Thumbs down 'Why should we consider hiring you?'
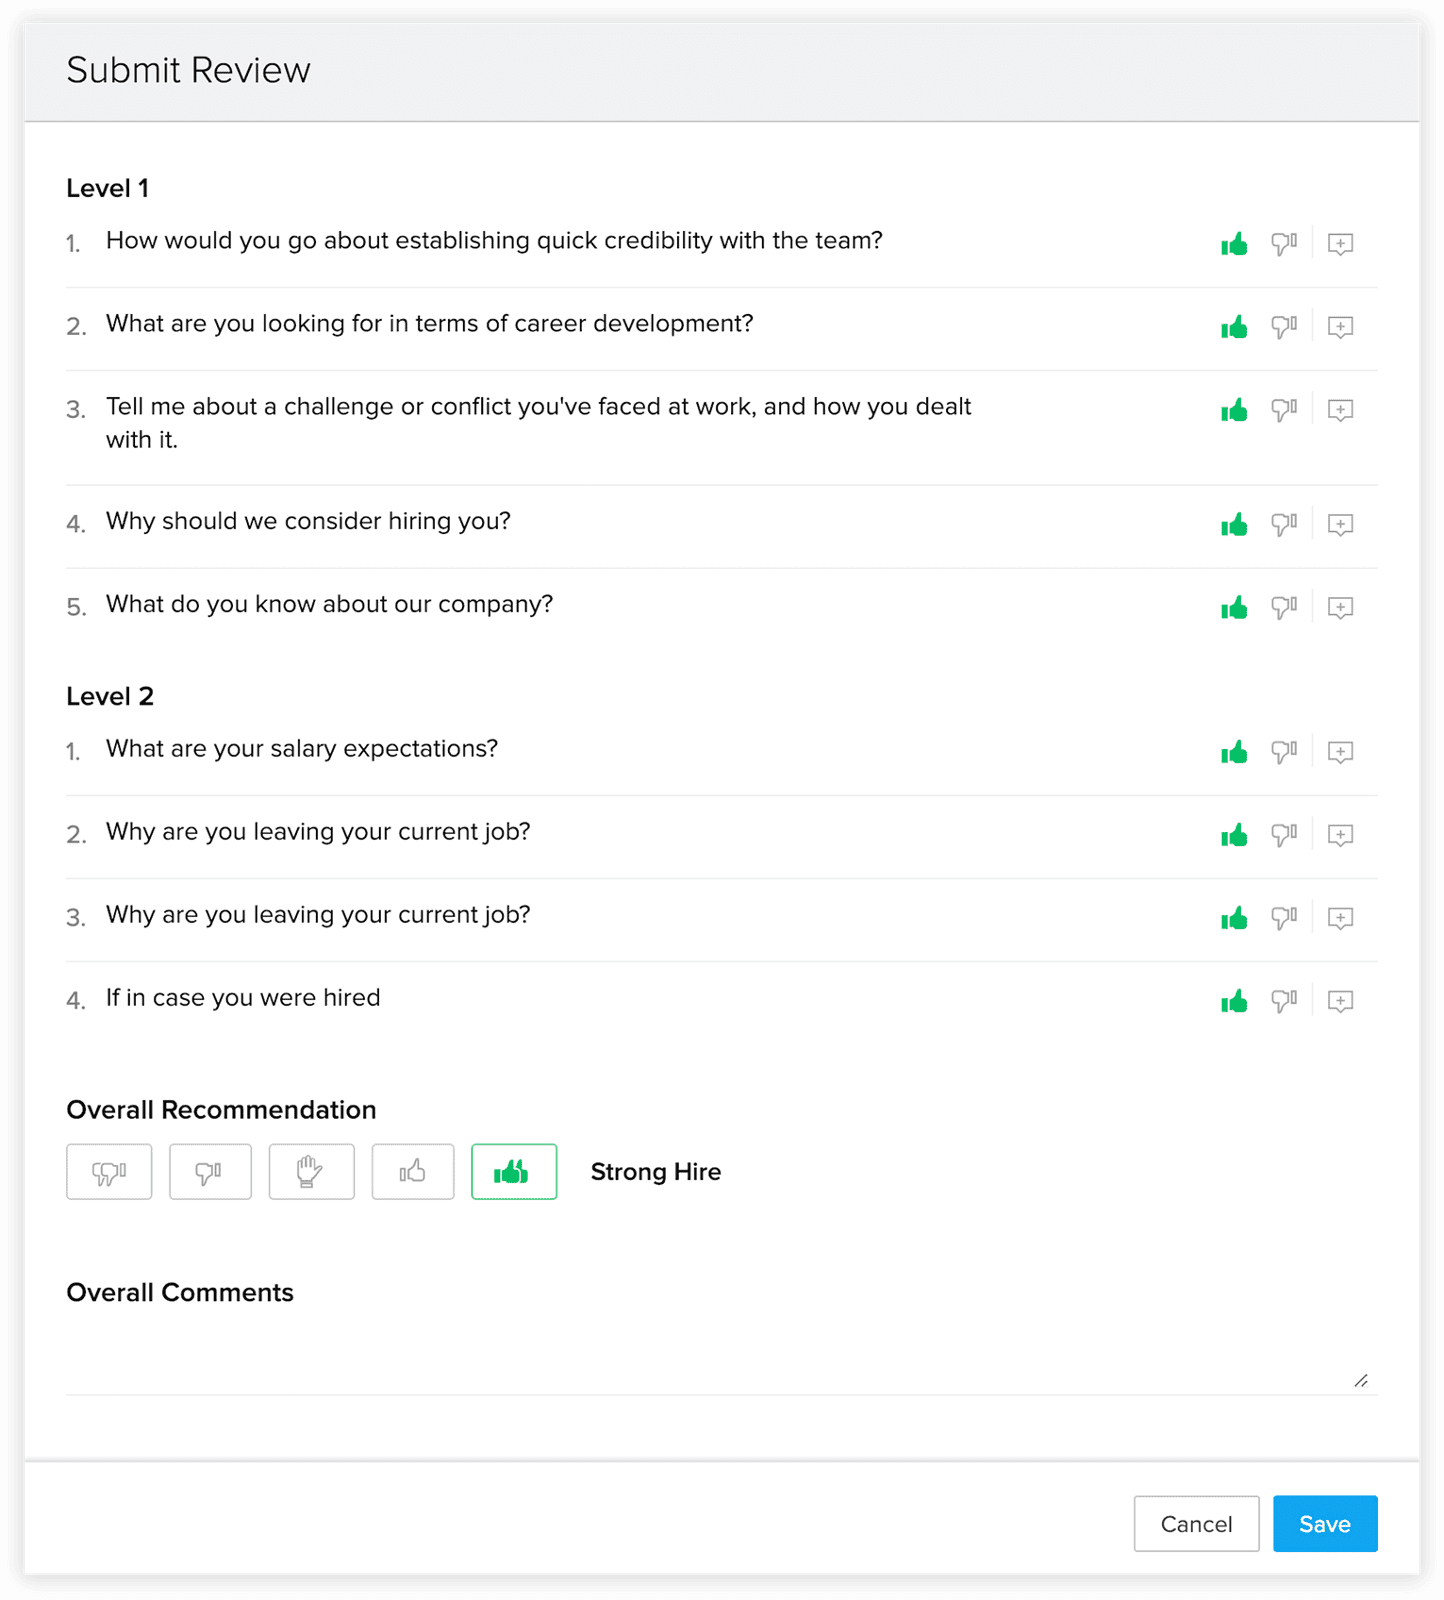The height and width of the screenshot is (1600, 1444). coord(1284,525)
